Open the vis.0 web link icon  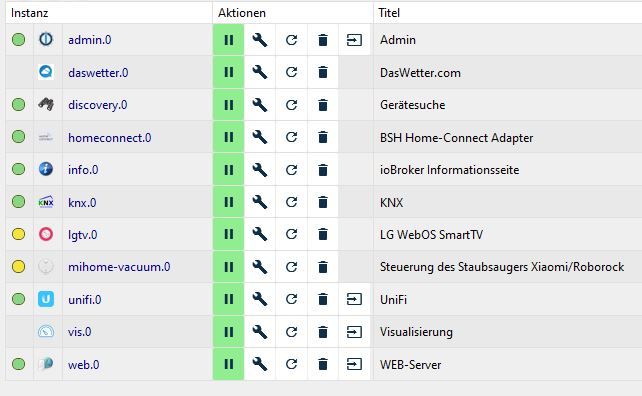[x=354, y=332]
